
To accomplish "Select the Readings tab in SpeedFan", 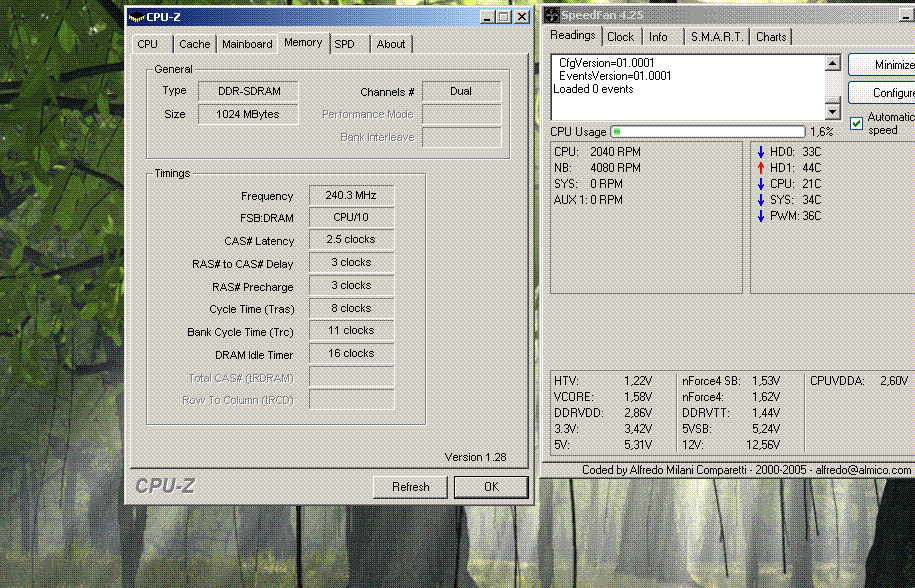I will click(572, 36).
